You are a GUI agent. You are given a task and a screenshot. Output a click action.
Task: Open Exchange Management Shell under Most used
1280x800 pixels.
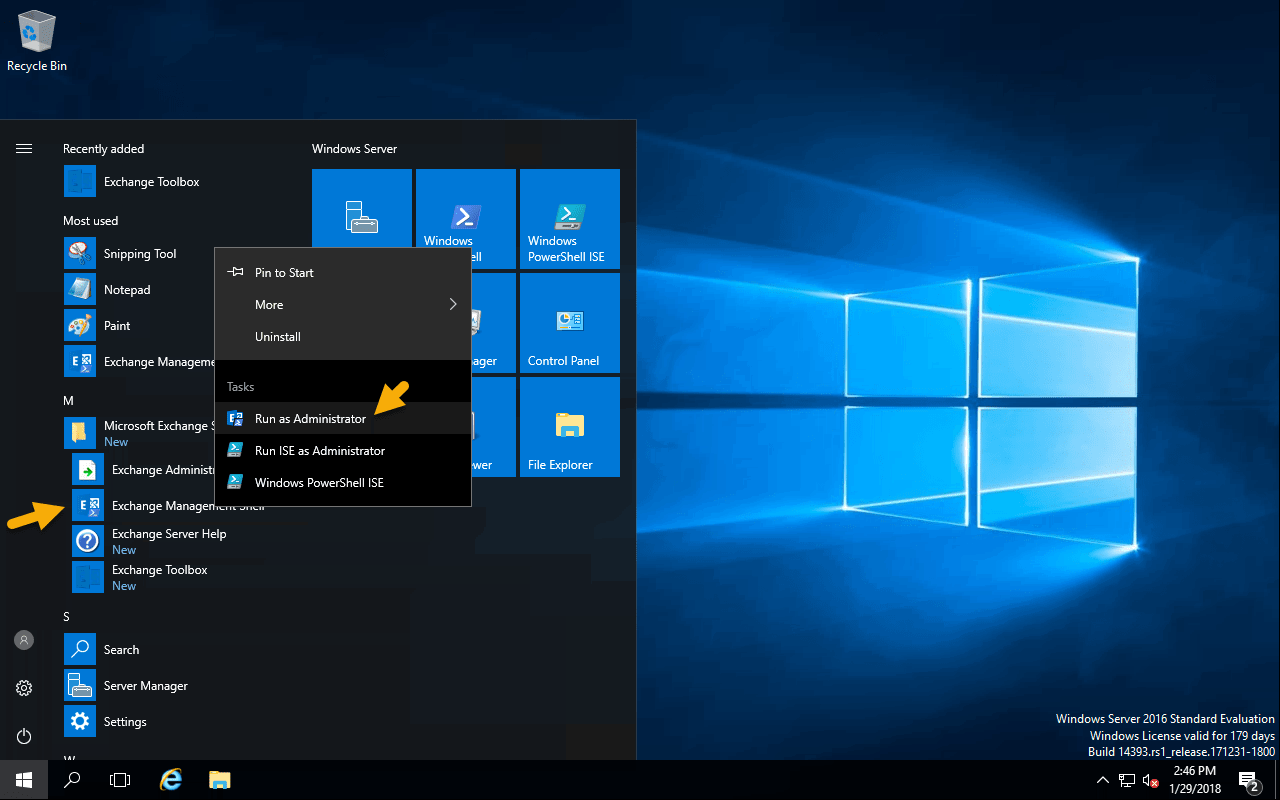point(139,362)
